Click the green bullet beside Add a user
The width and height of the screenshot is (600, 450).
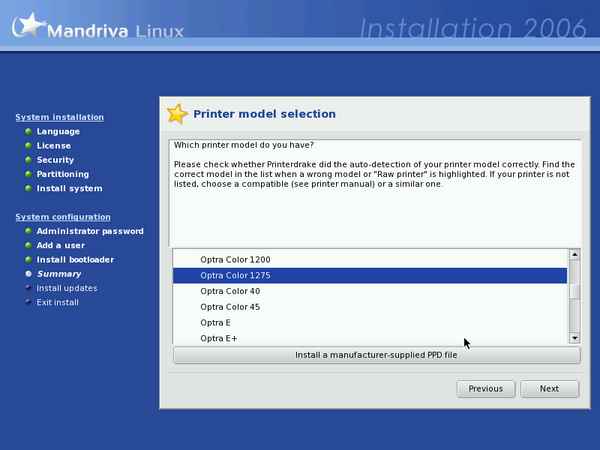coord(28,245)
